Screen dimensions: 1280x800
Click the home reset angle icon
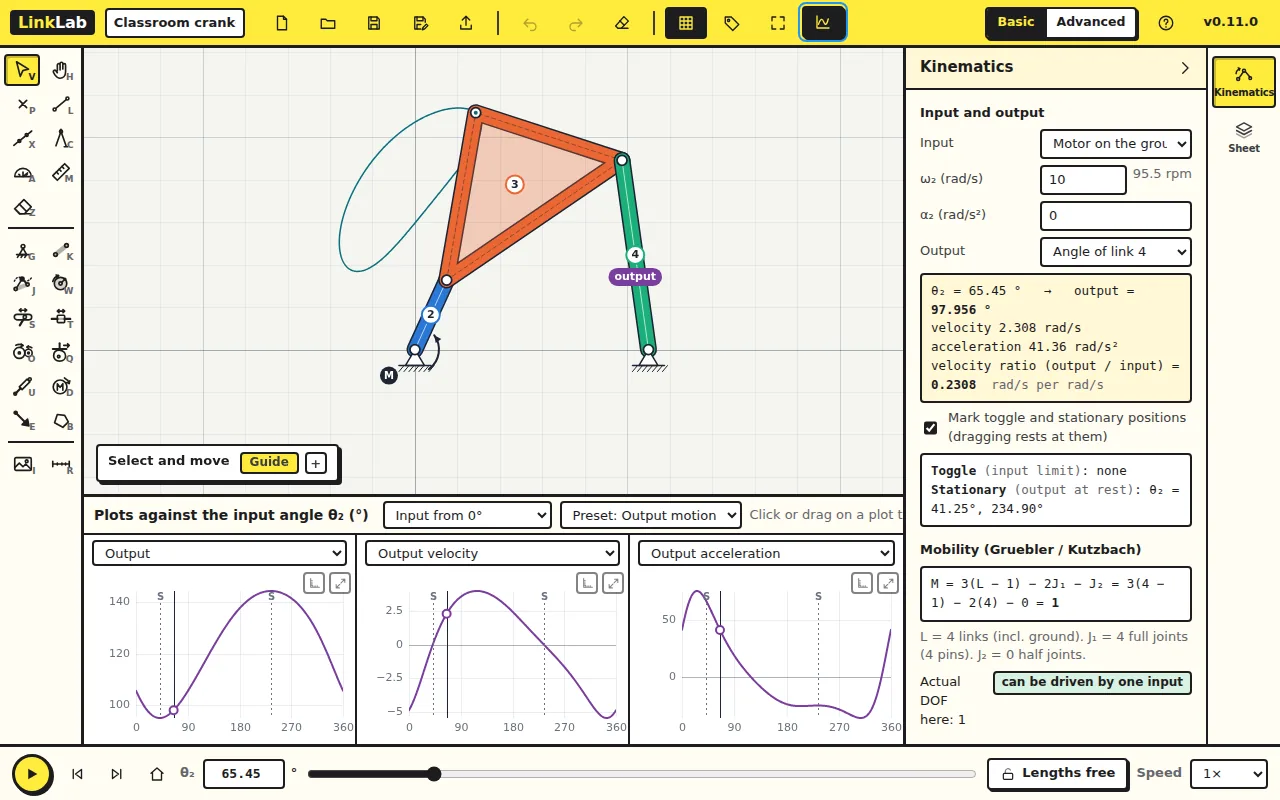157,774
